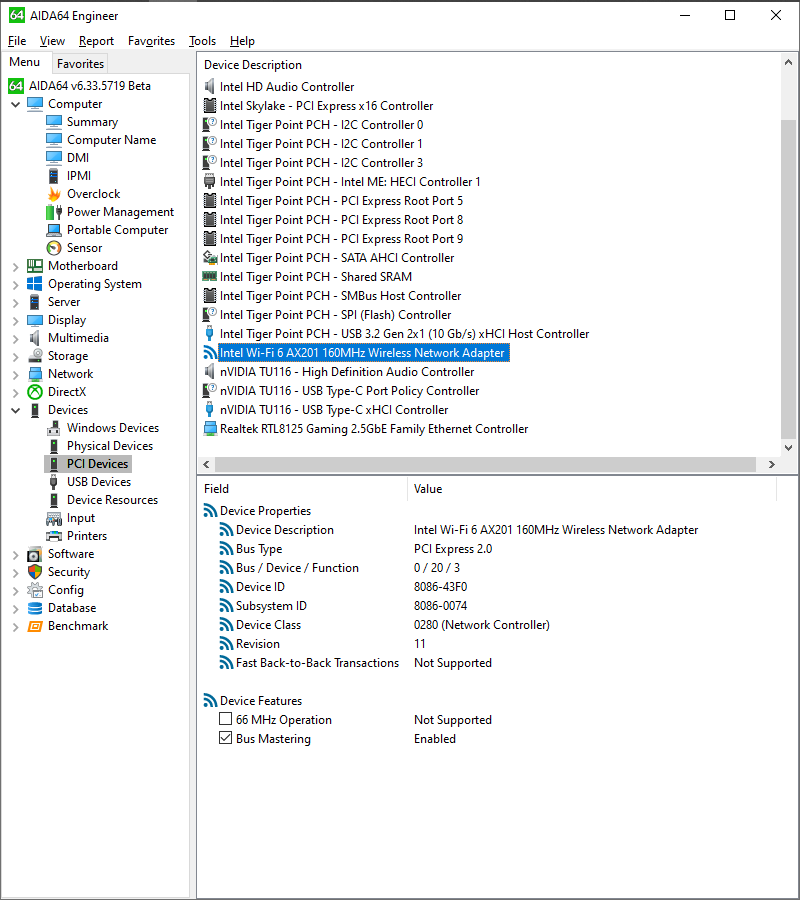This screenshot has width=800, height=900.
Task: Click the Operating System Windows logo icon
Action: click(x=35, y=284)
